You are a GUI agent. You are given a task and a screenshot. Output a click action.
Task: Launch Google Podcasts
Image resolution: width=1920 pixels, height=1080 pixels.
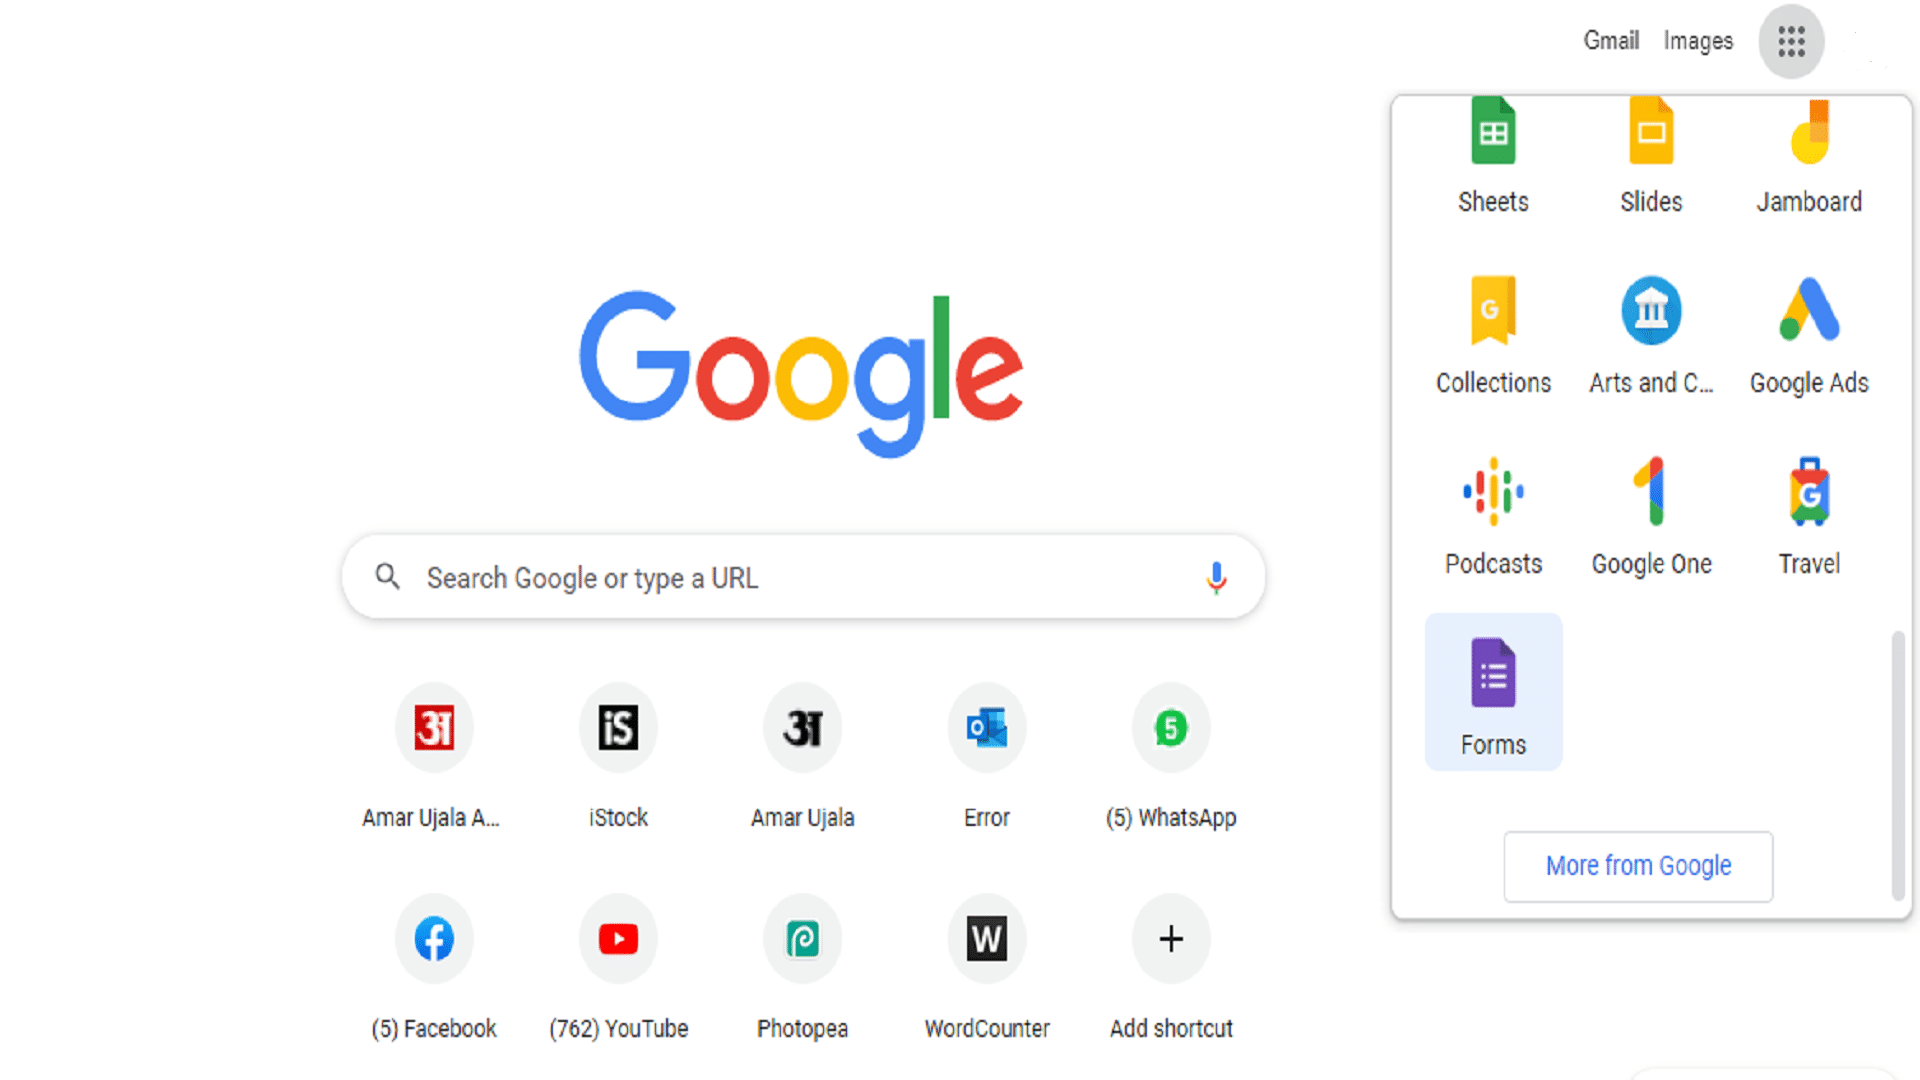pos(1493,515)
